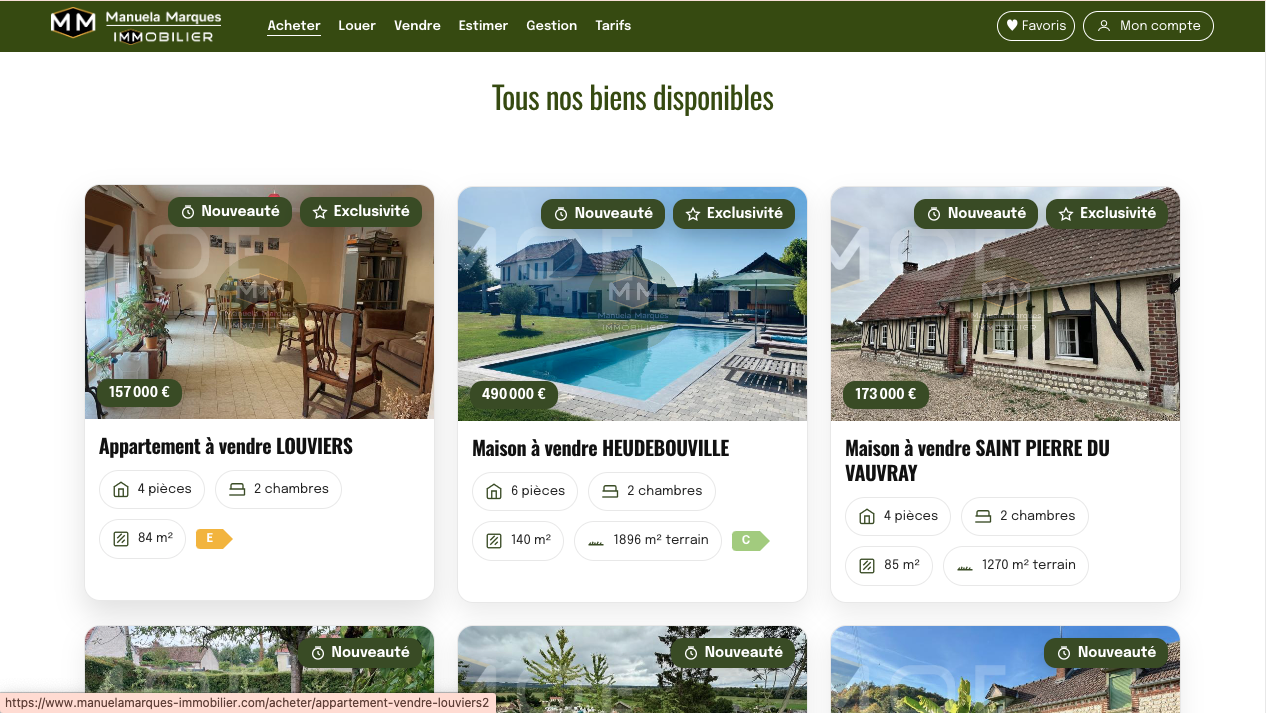This screenshot has height=713, width=1266.
Task: Click the green energy label C badge
Action: pyautogui.click(x=749, y=541)
